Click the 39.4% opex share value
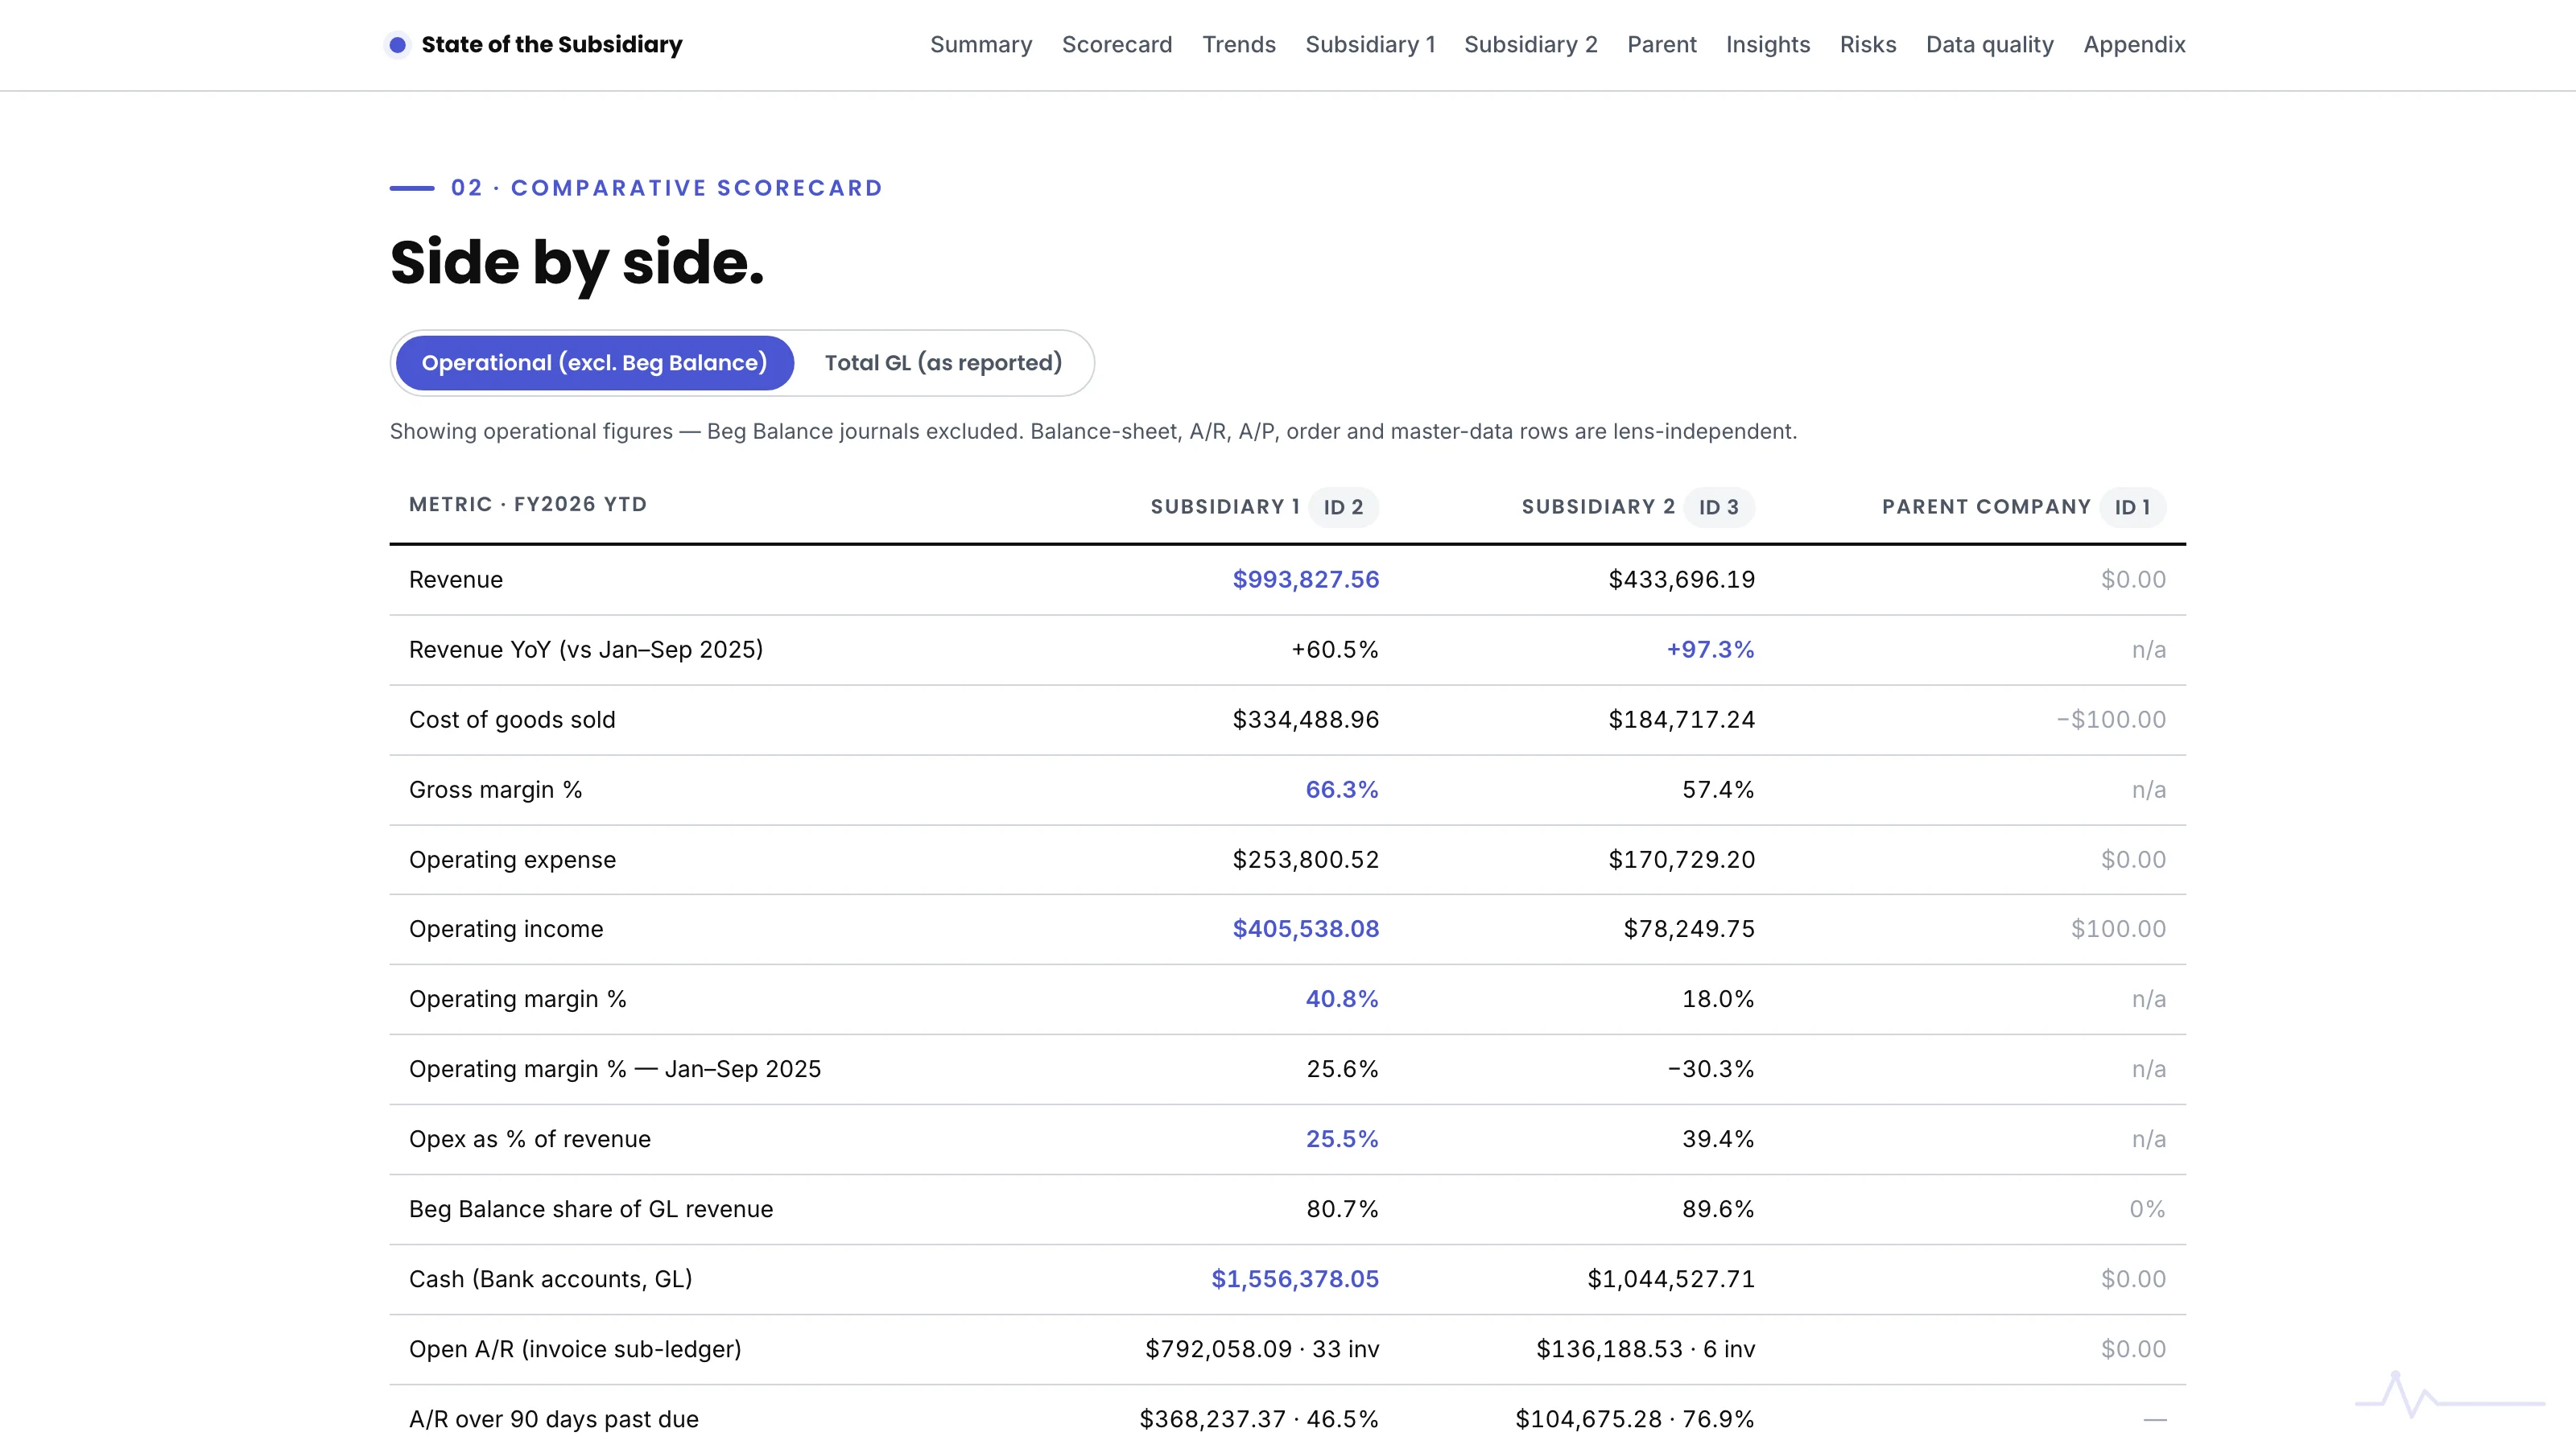This screenshot has width=2576, height=1449. click(x=1717, y=1139)
